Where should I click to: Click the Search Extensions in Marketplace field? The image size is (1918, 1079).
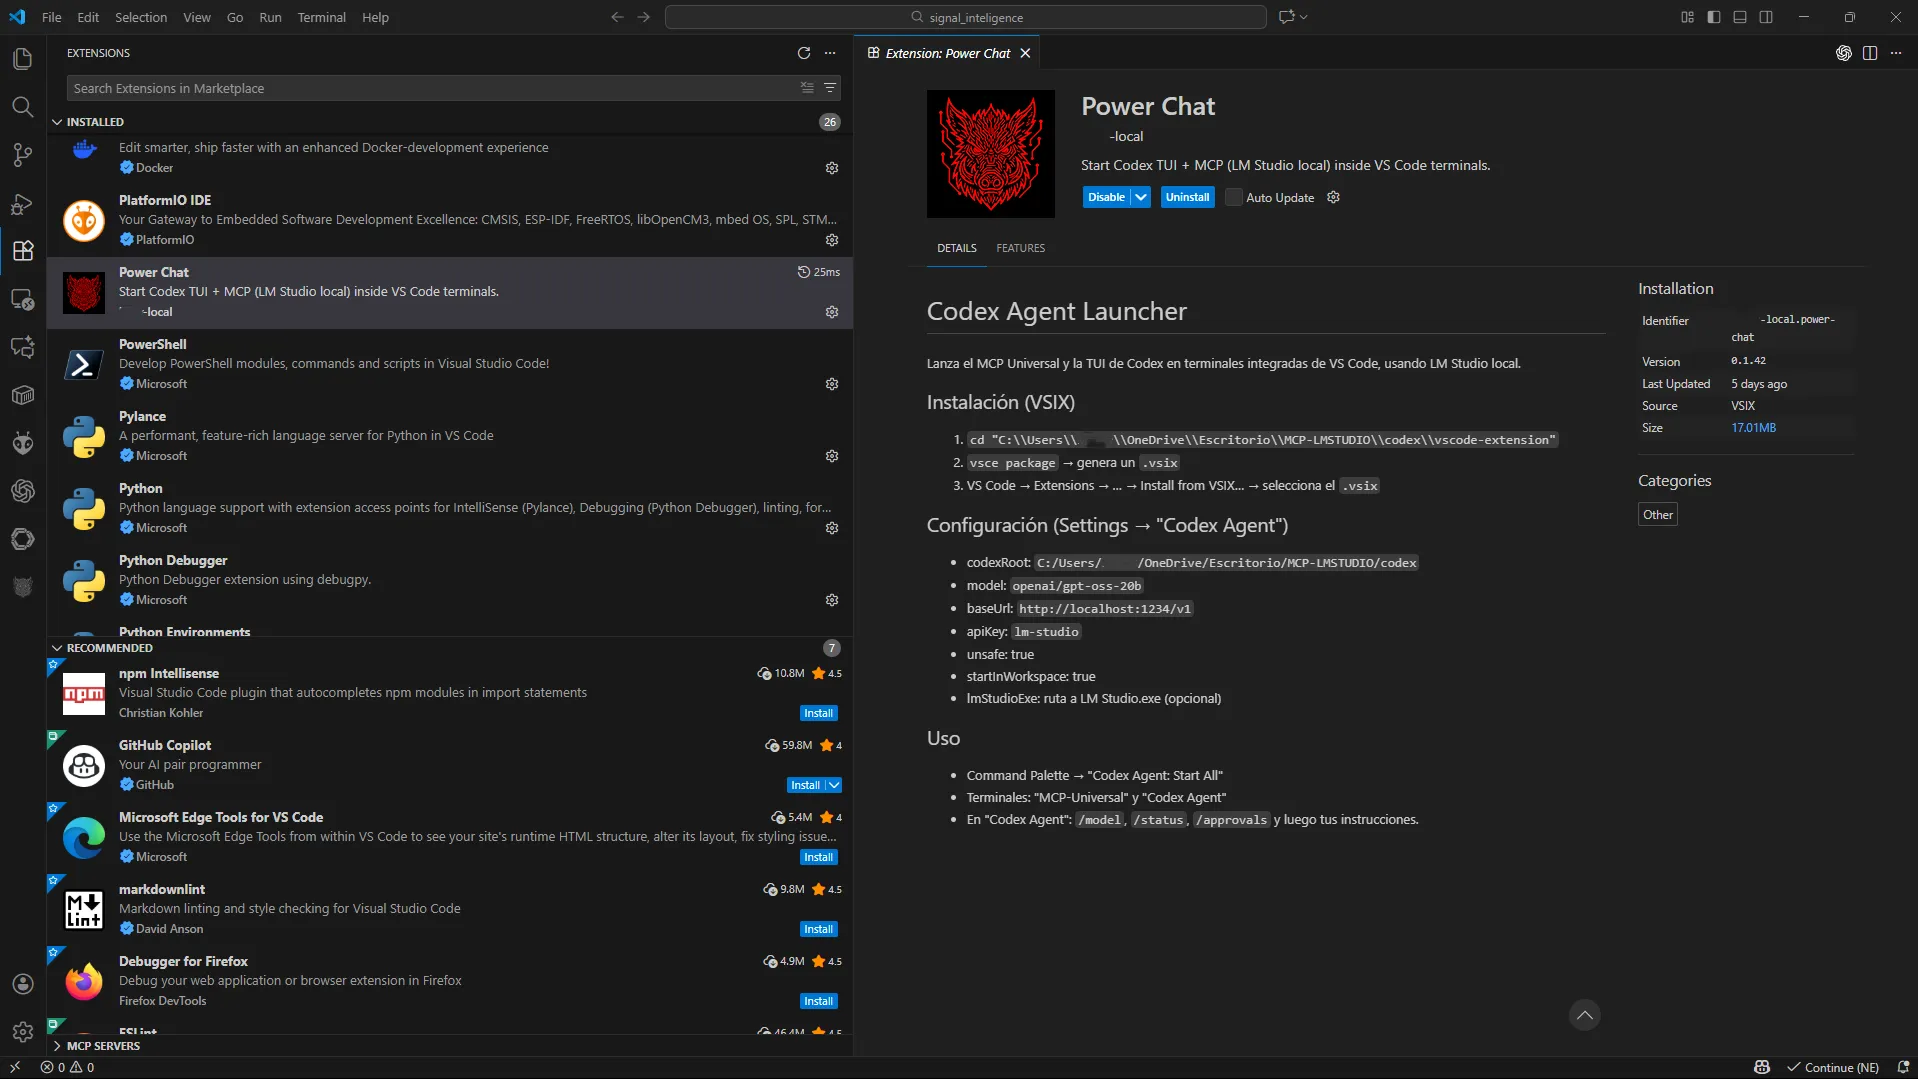coord(430,88)
